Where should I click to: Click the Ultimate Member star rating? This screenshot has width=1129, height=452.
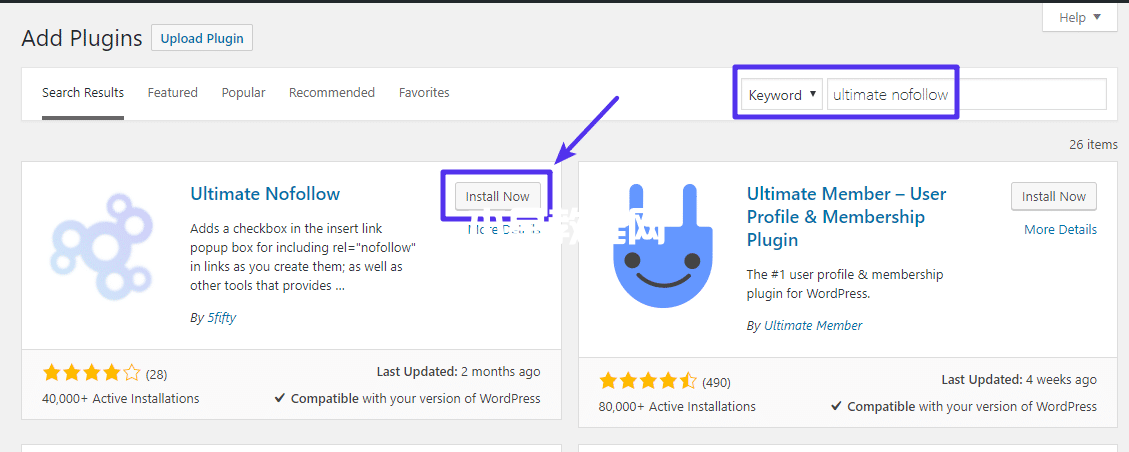(648, 381)
